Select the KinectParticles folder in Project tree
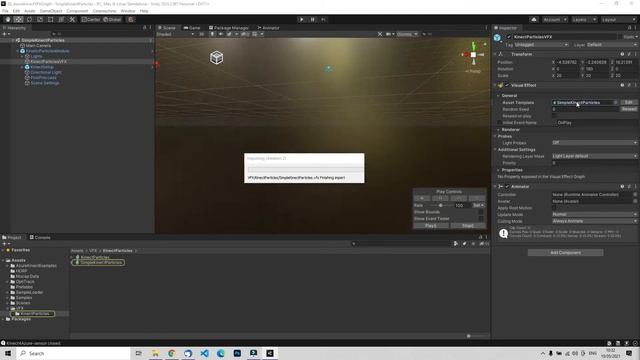Screen dimensions: 640x360 [x=35, y=313]
